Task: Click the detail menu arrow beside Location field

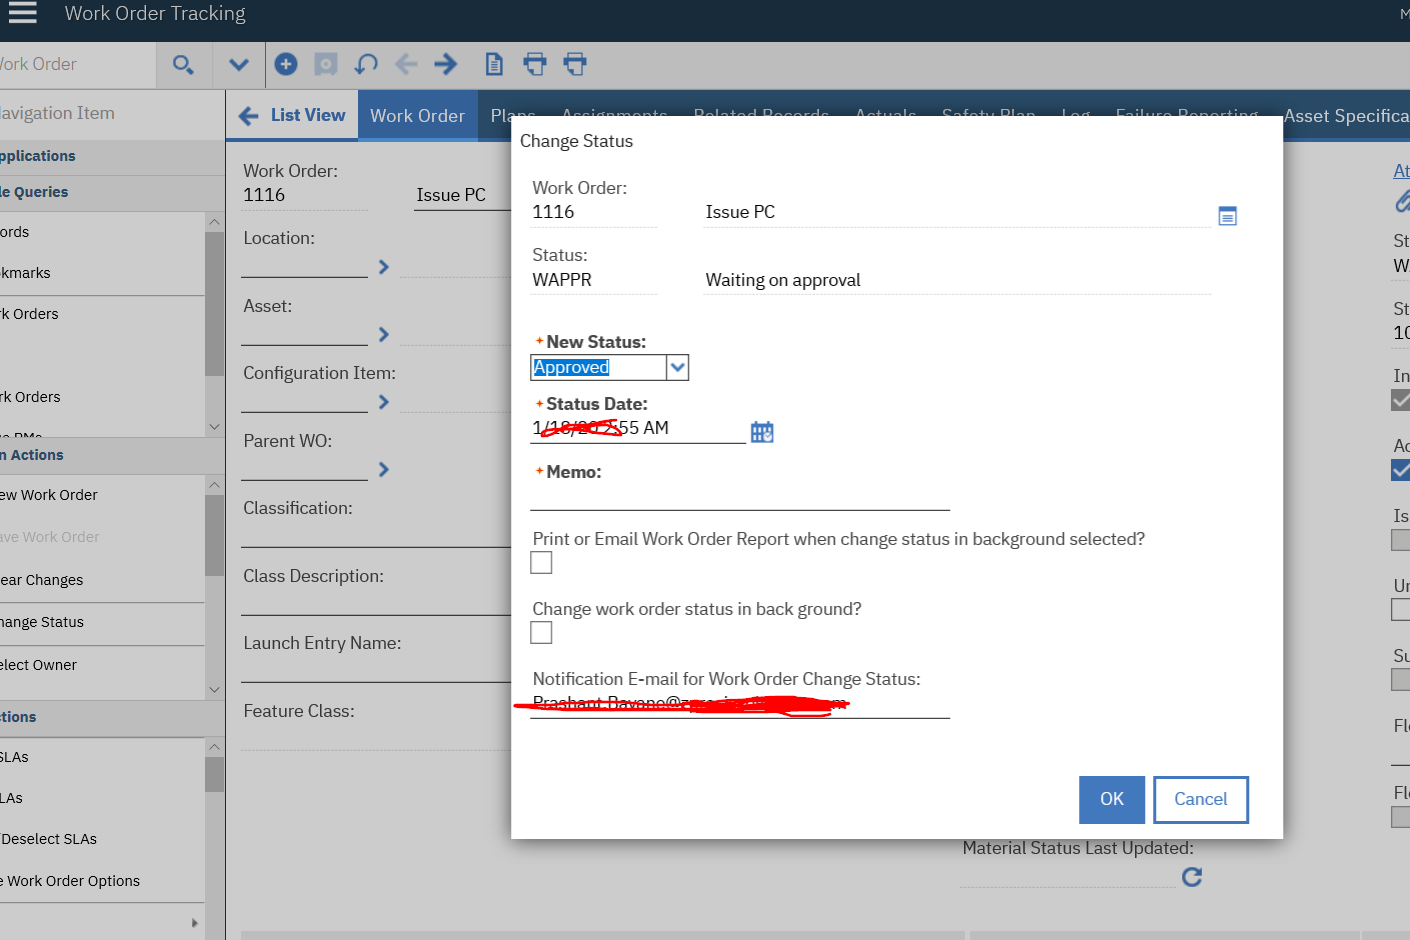Action: pos(383,267)
